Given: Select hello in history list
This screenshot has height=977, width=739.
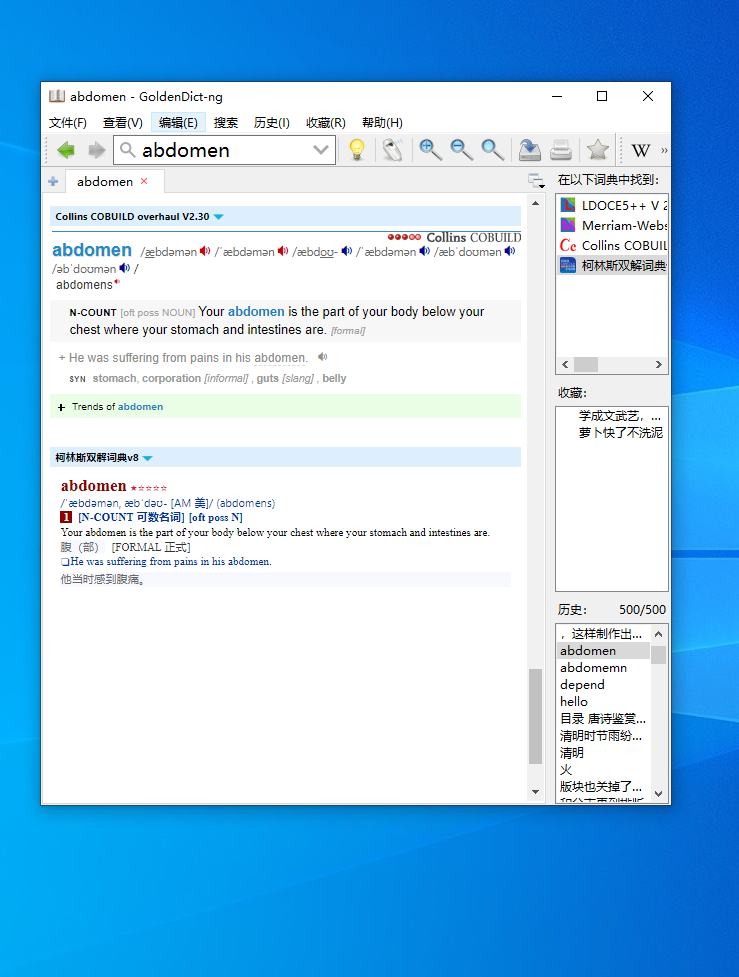Looking at the screenshot, I should point(574,702).
